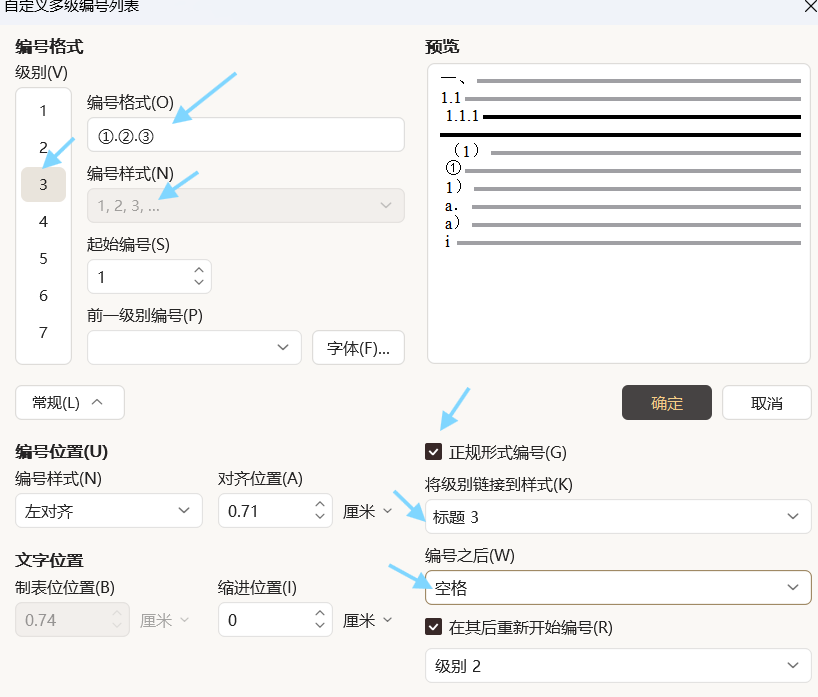This screenshot has width=818, height=697.
Task: Toggle the 正规形式编号 checkbox
Action: [x=434, y=452]
